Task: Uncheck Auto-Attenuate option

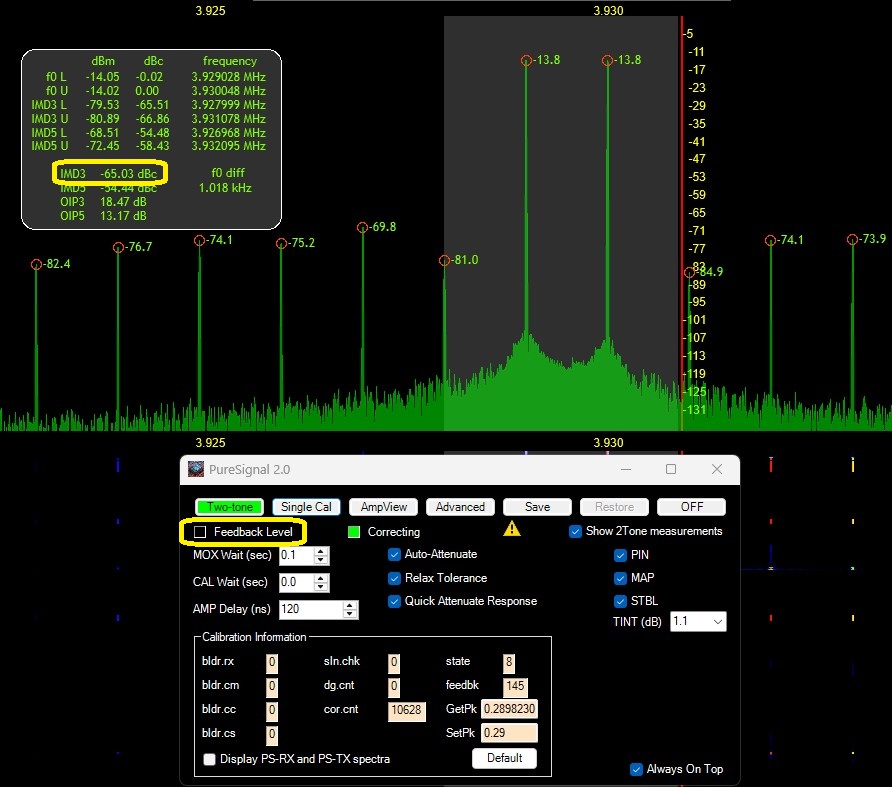Action: pos(395,554)
